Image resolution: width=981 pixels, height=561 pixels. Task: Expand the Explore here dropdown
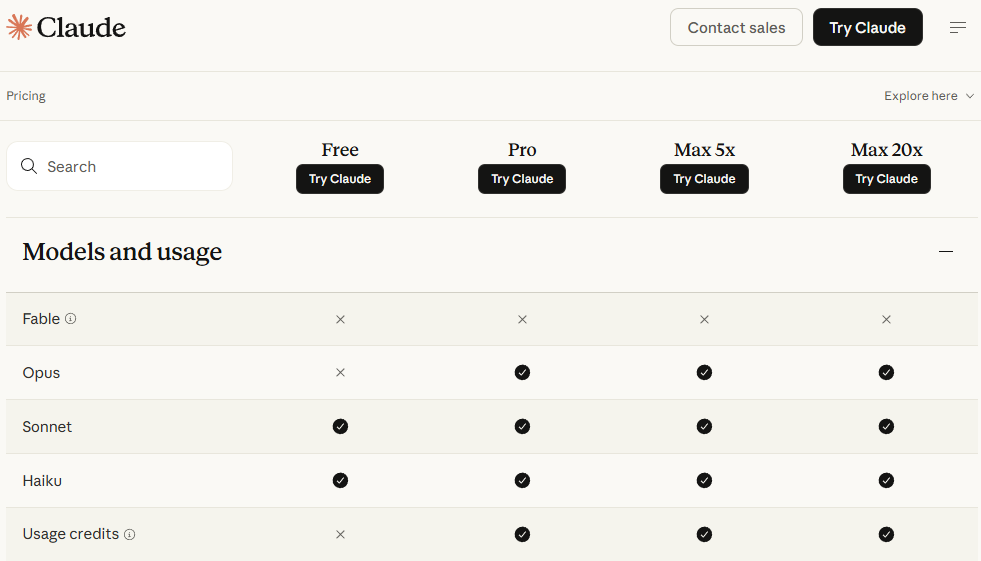click(x=929, y=96)
